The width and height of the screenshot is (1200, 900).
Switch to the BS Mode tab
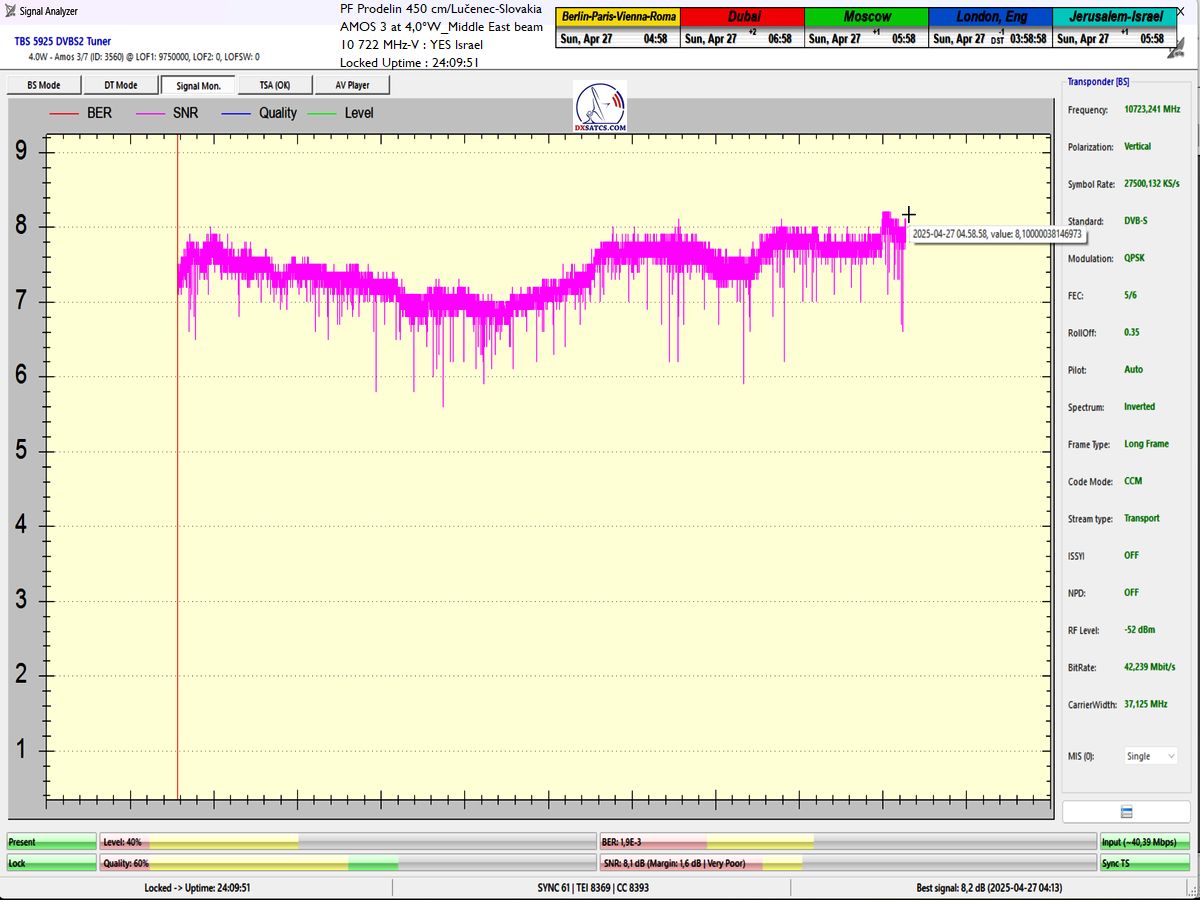pyautogui.click(x=43, y=86)
